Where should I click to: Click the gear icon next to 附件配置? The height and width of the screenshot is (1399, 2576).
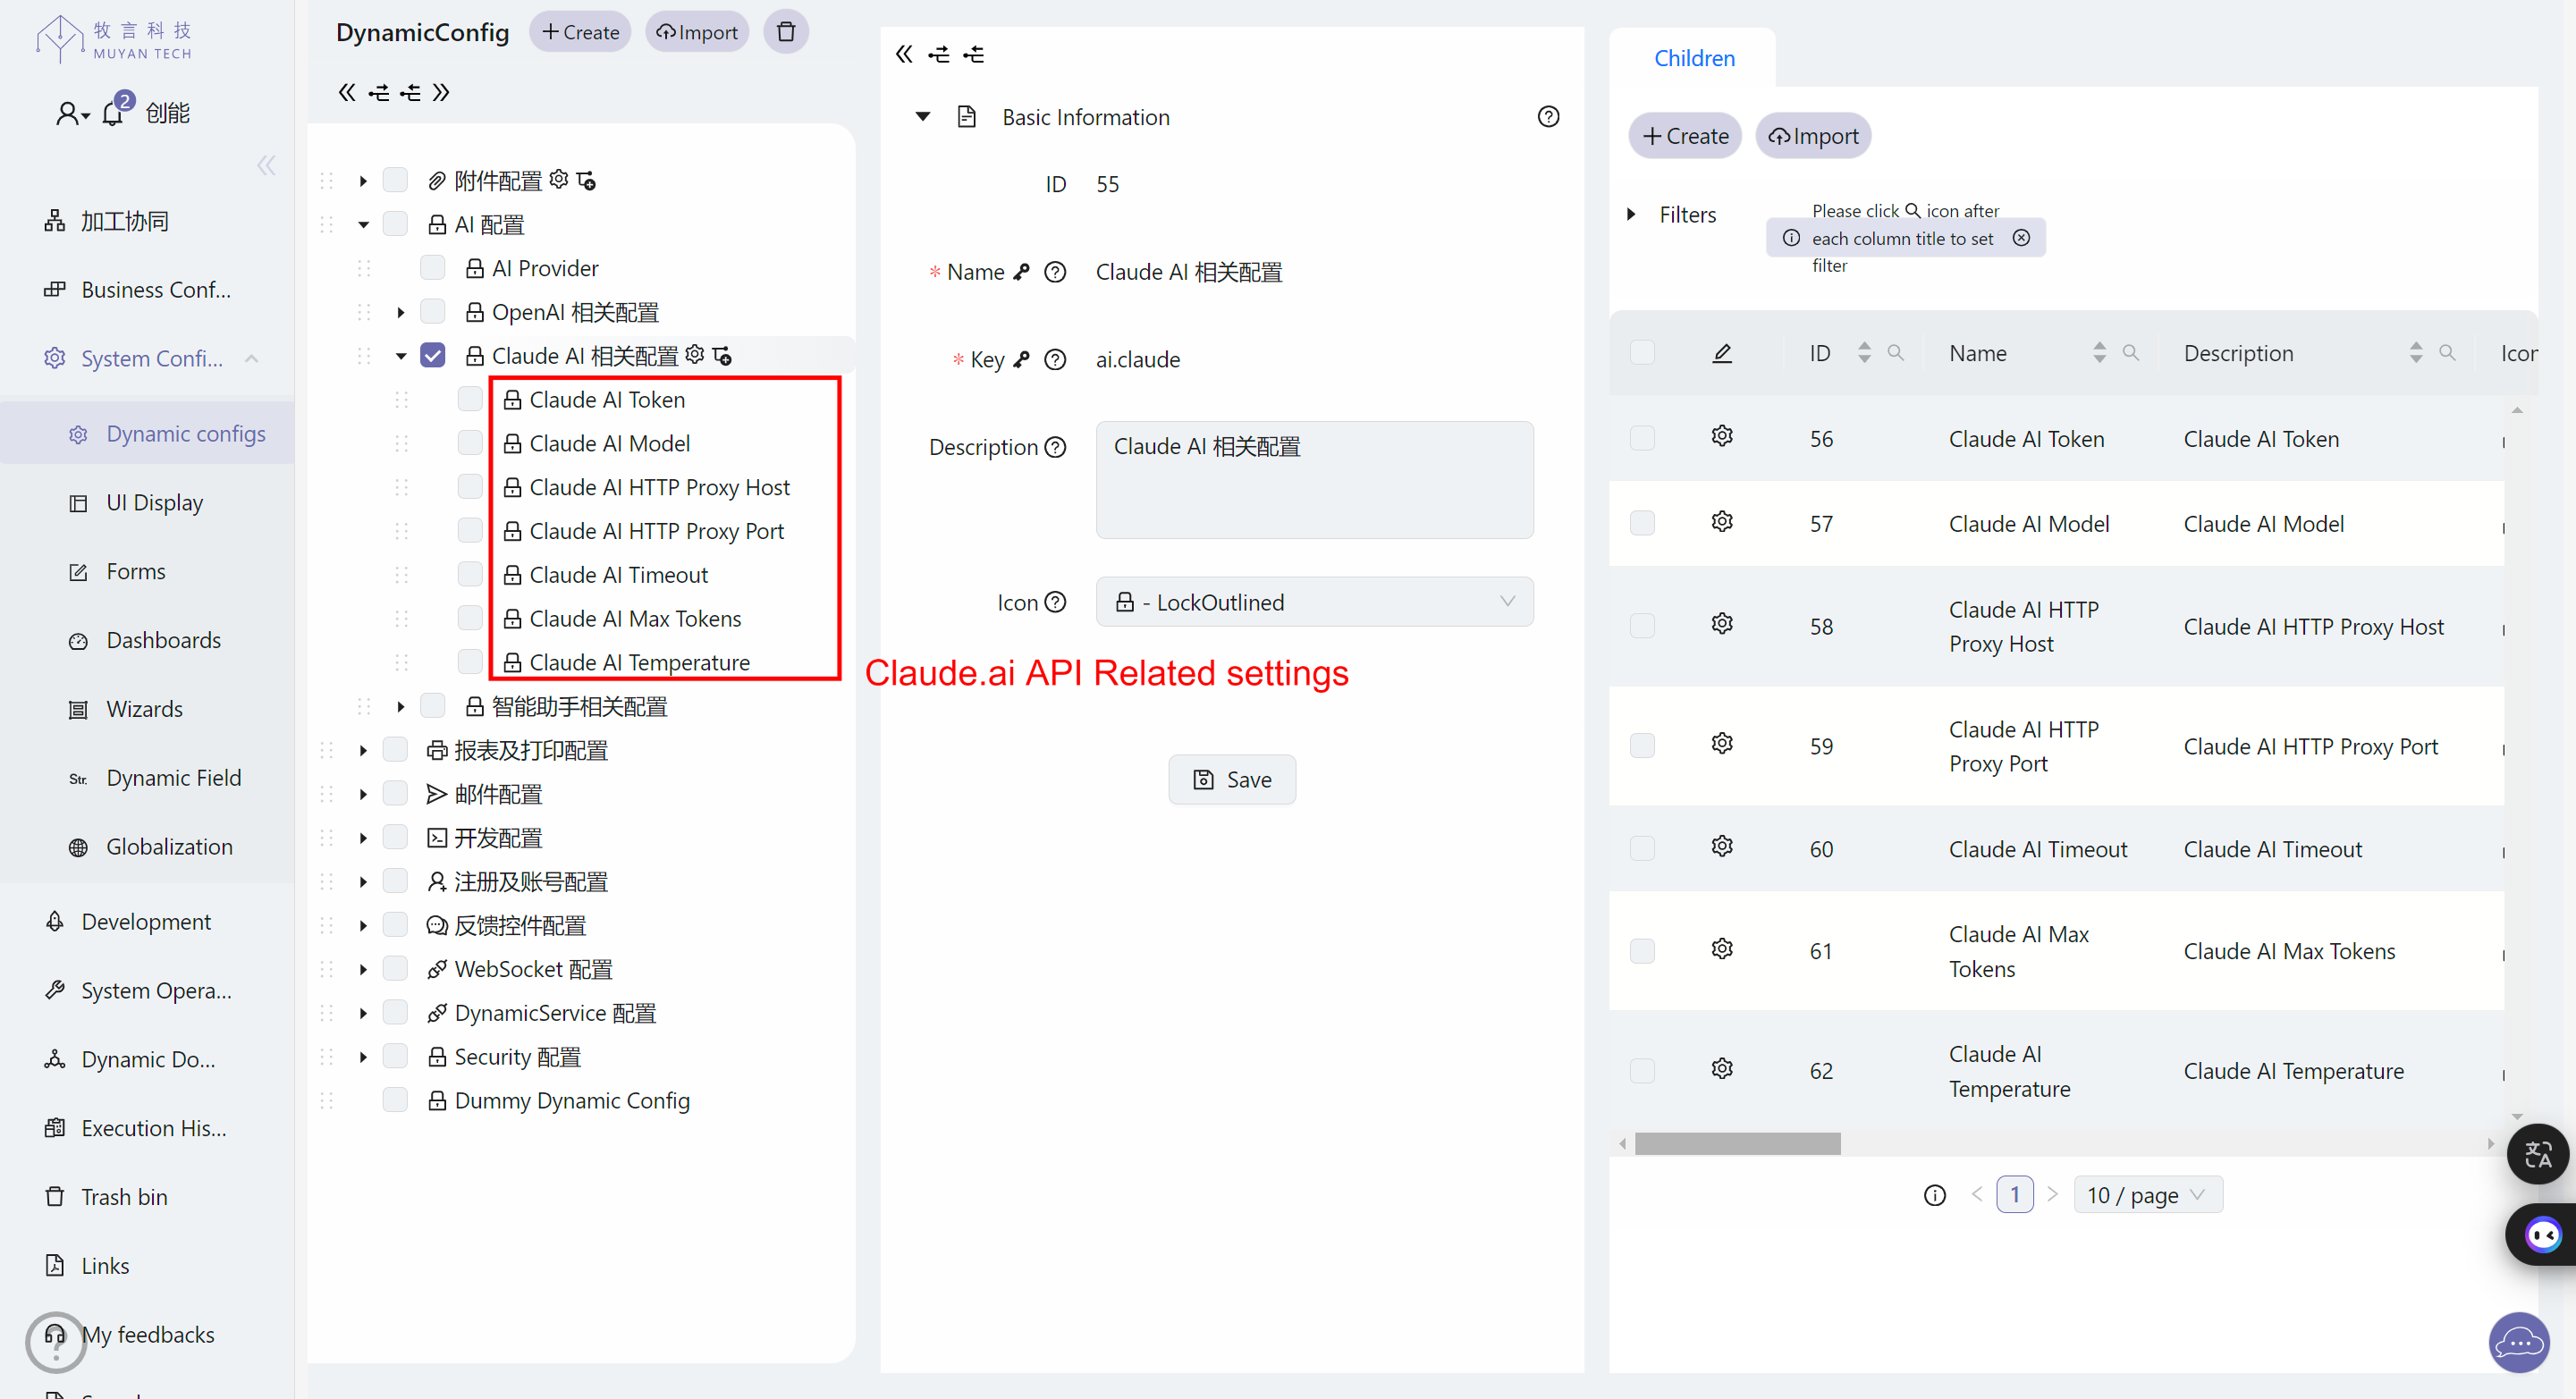tap(559, 180)
